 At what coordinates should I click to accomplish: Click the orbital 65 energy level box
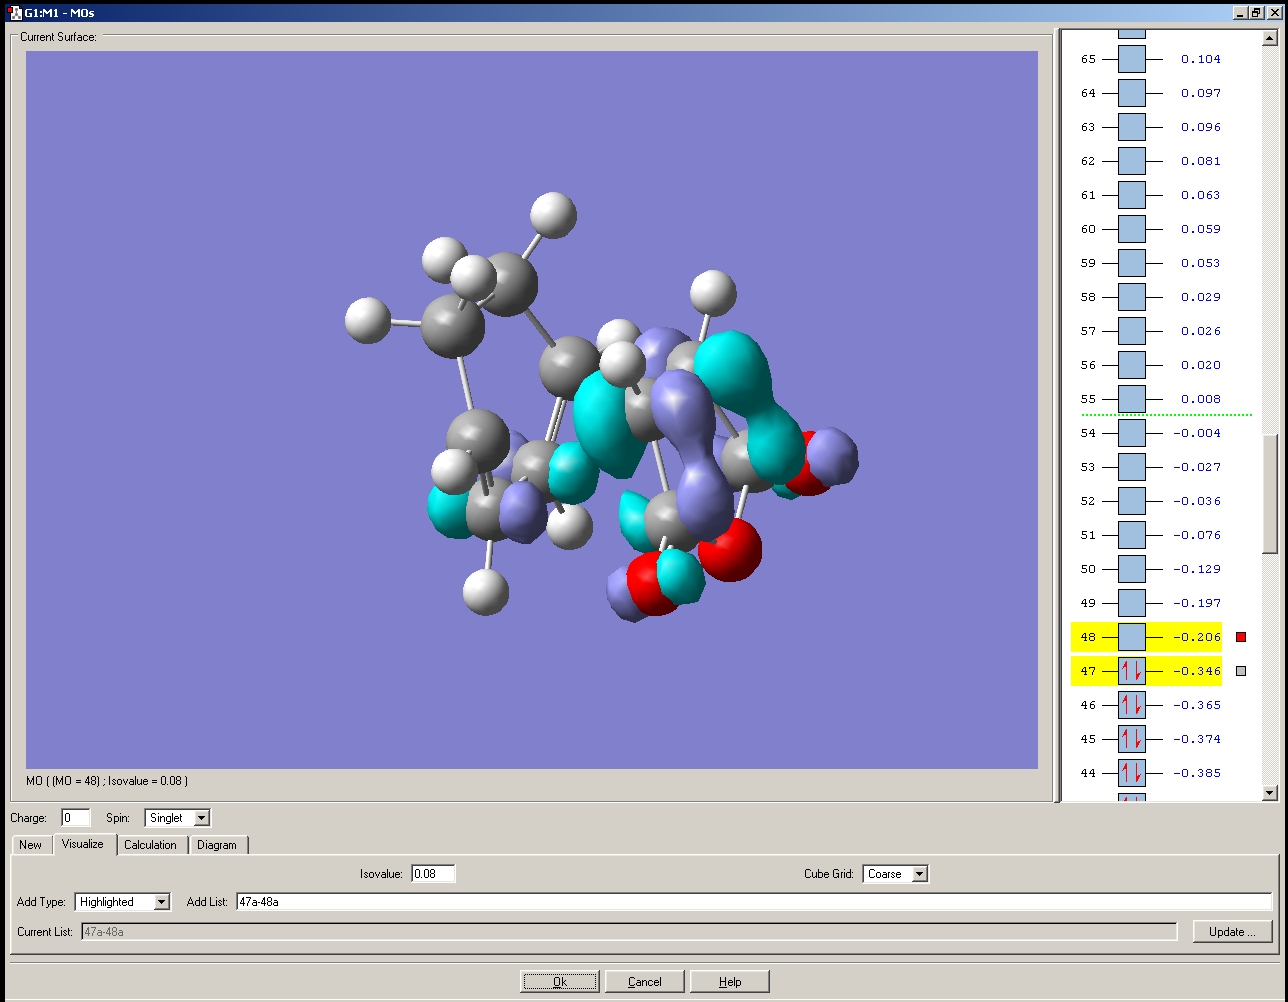[1131, 59]
